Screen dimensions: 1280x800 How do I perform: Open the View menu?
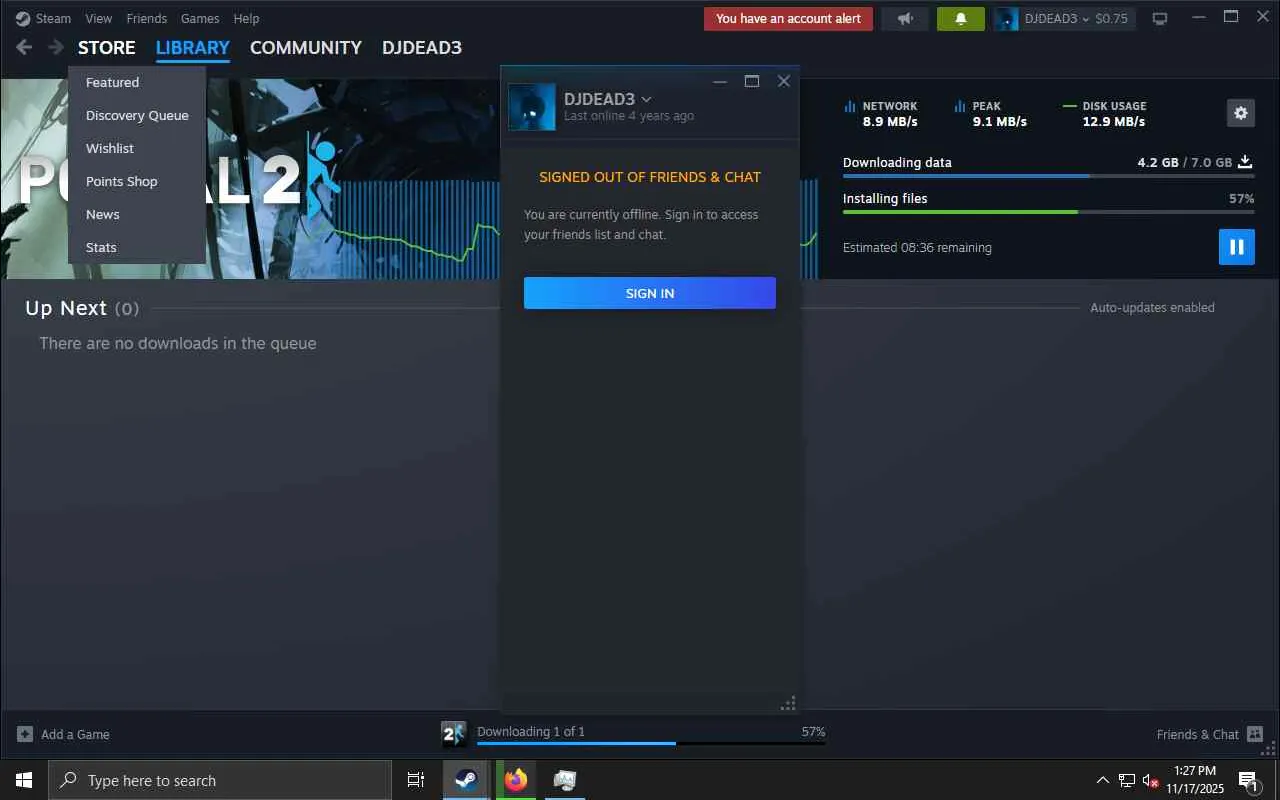tap(99, 18)
